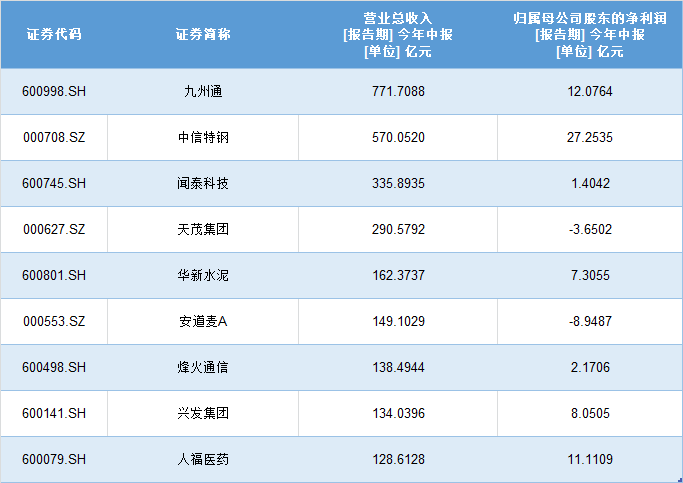The height and width of the screenshot is (483, 683).
Task: Click the value 8.0505
Action: (590, 413)
